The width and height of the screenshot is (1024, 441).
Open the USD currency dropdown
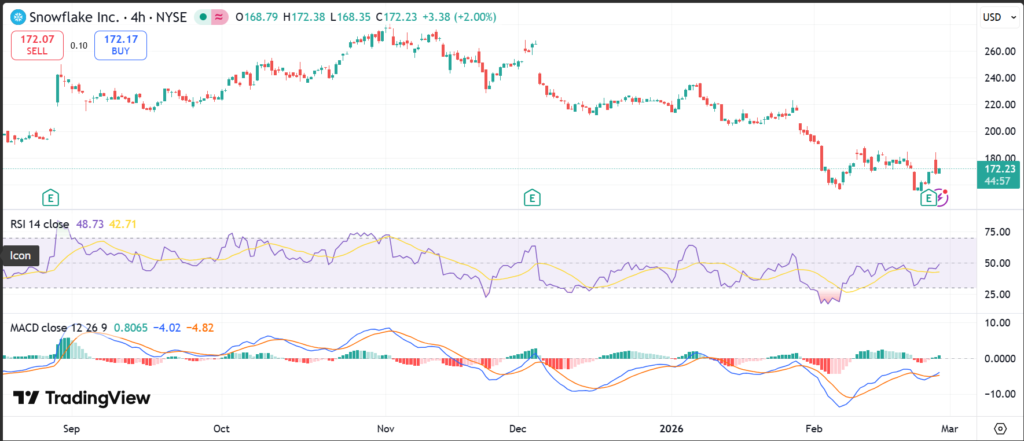[x=995, y=17]
